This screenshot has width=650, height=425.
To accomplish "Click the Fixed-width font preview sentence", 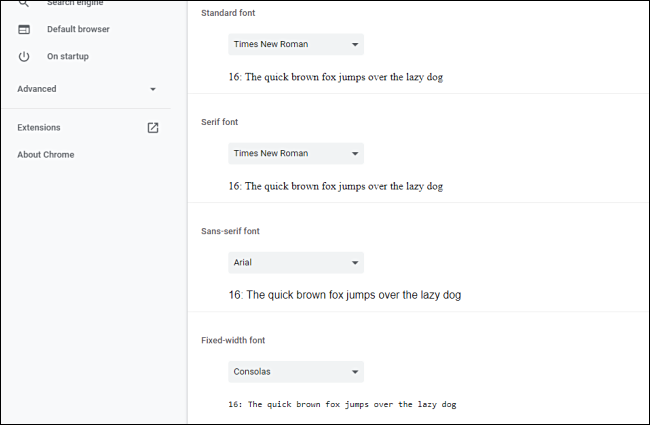I will (342, 404).
